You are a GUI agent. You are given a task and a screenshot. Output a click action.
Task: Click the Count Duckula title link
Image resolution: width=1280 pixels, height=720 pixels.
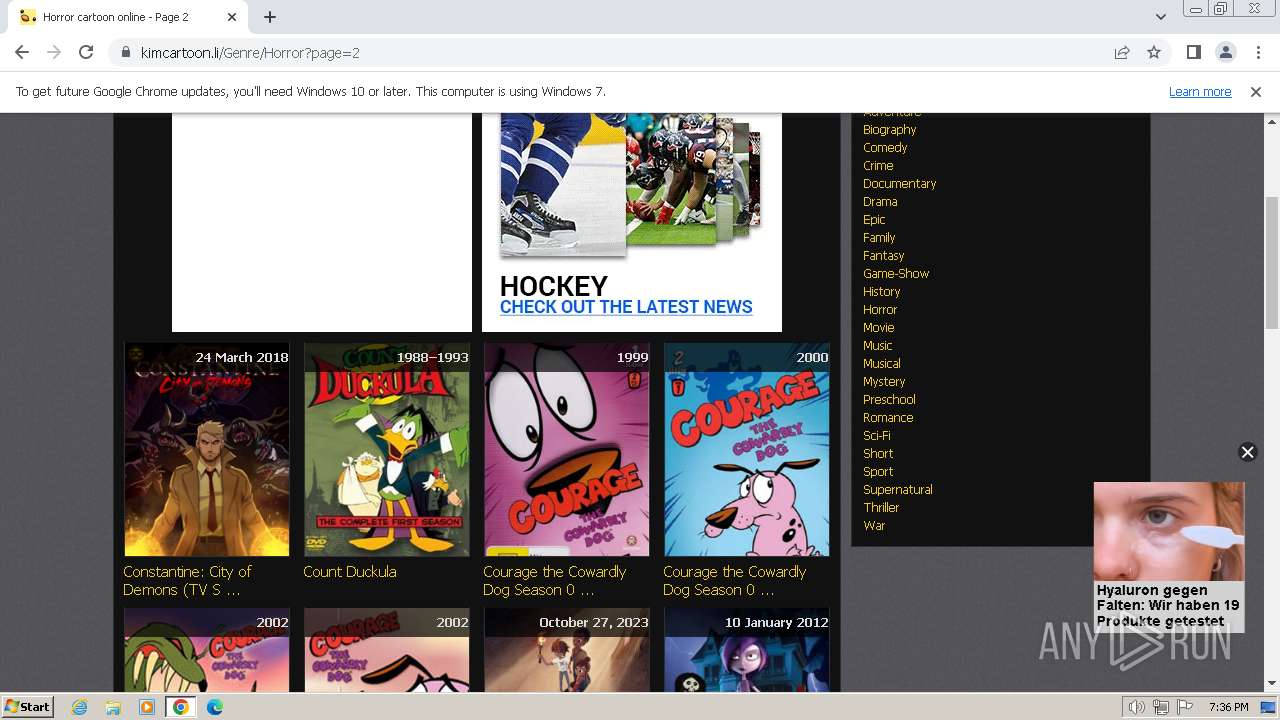[x=350, y=572]
